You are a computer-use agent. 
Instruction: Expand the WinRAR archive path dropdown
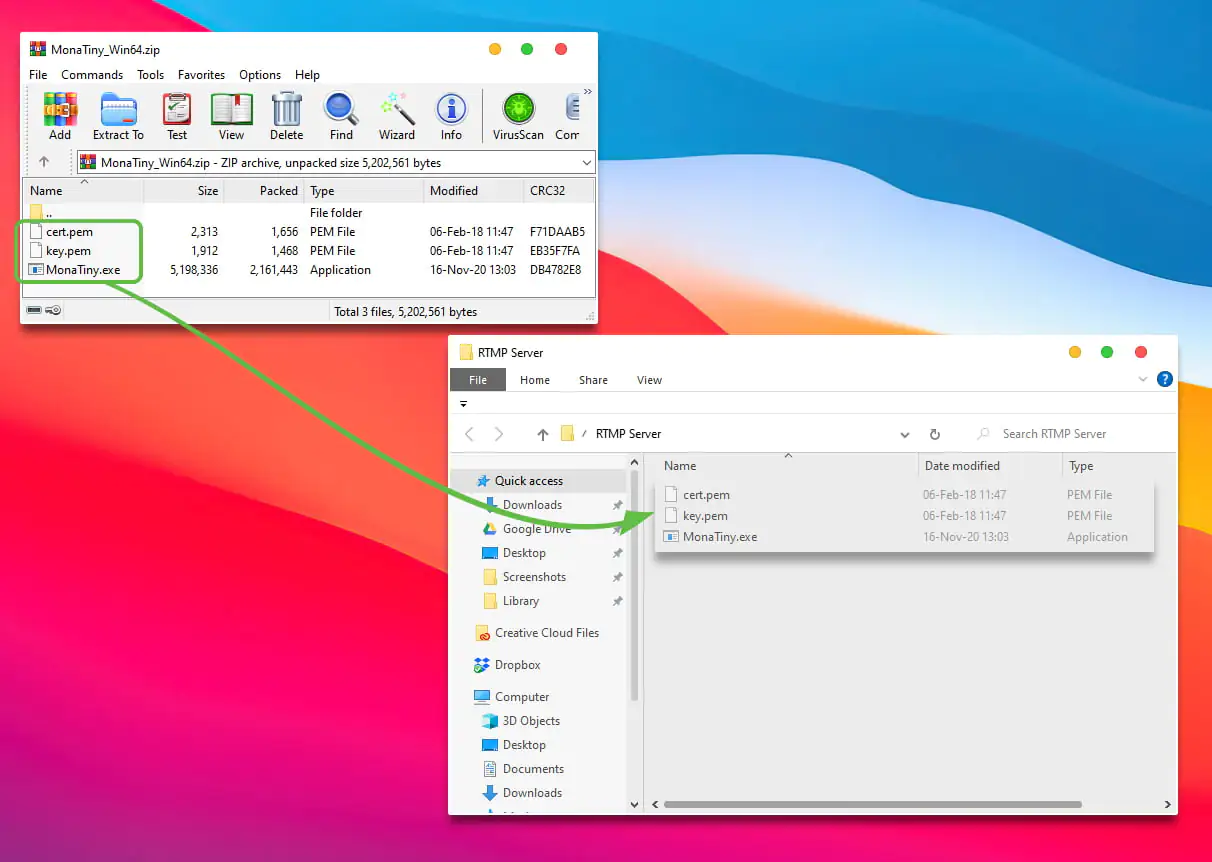[586, 163]
